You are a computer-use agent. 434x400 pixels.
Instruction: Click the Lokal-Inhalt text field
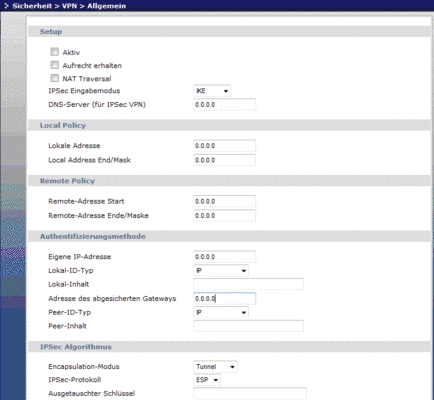(248, 284)
